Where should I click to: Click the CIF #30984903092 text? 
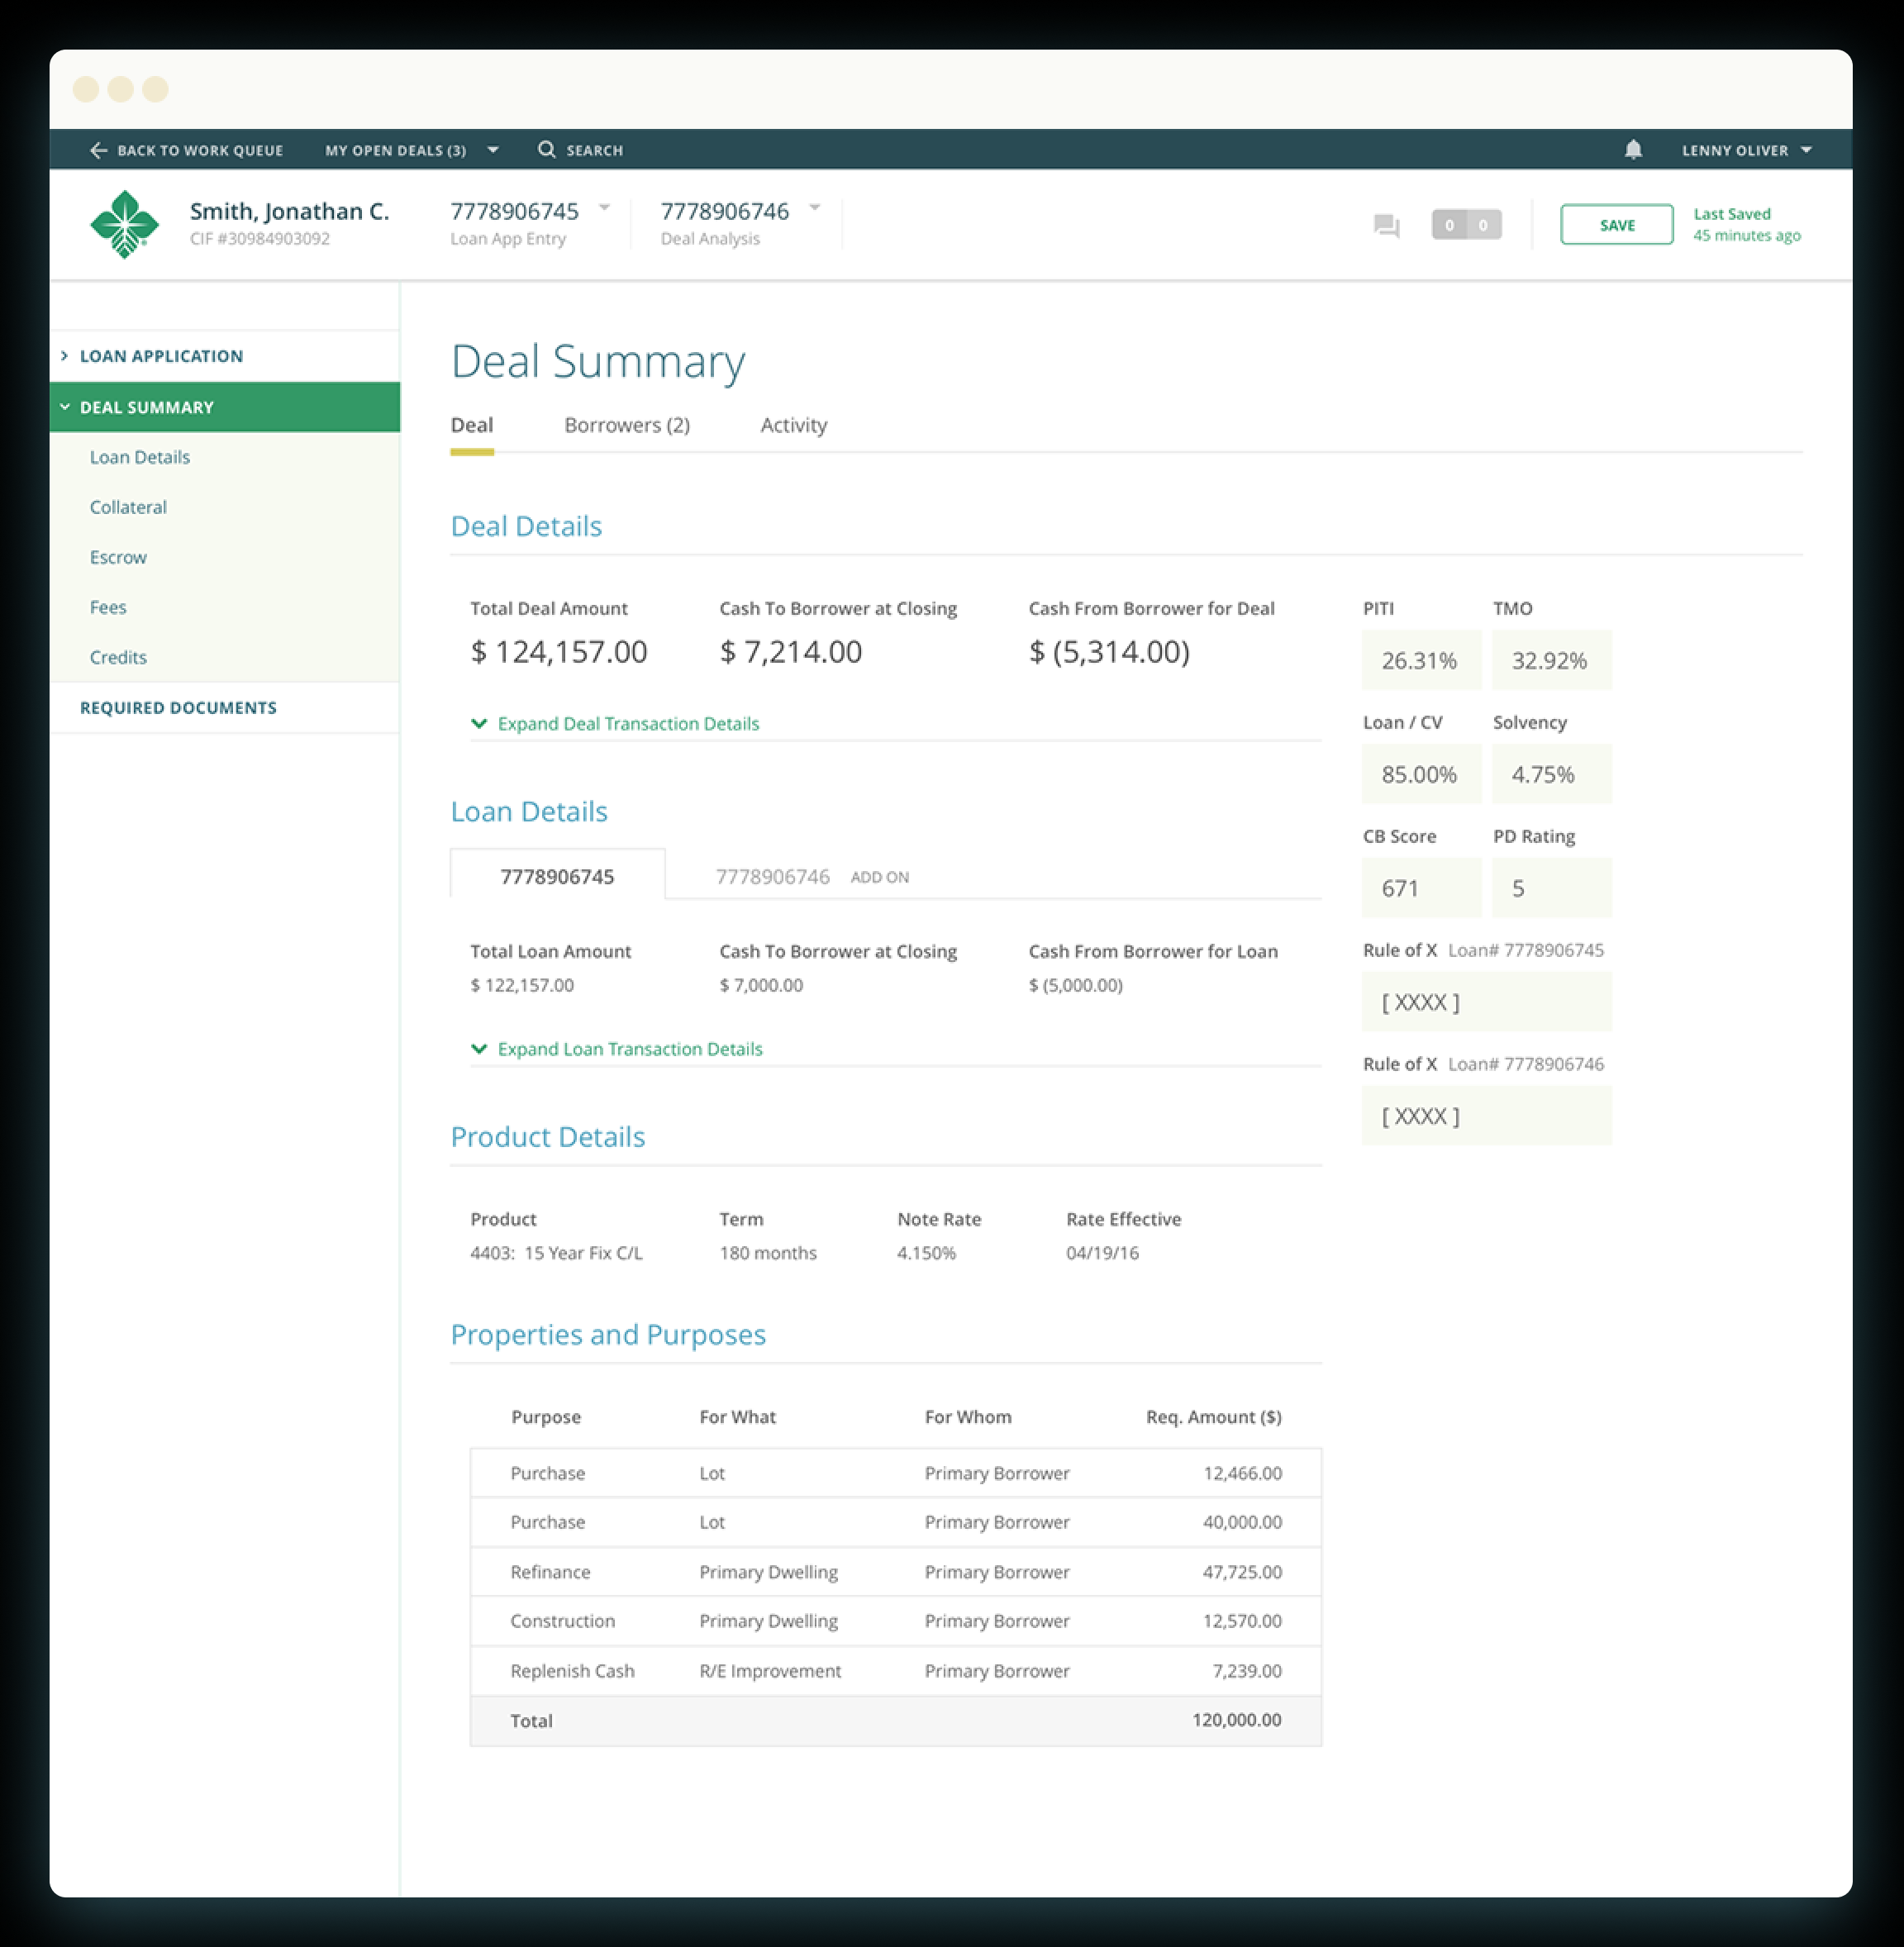[x=259, y=239]
